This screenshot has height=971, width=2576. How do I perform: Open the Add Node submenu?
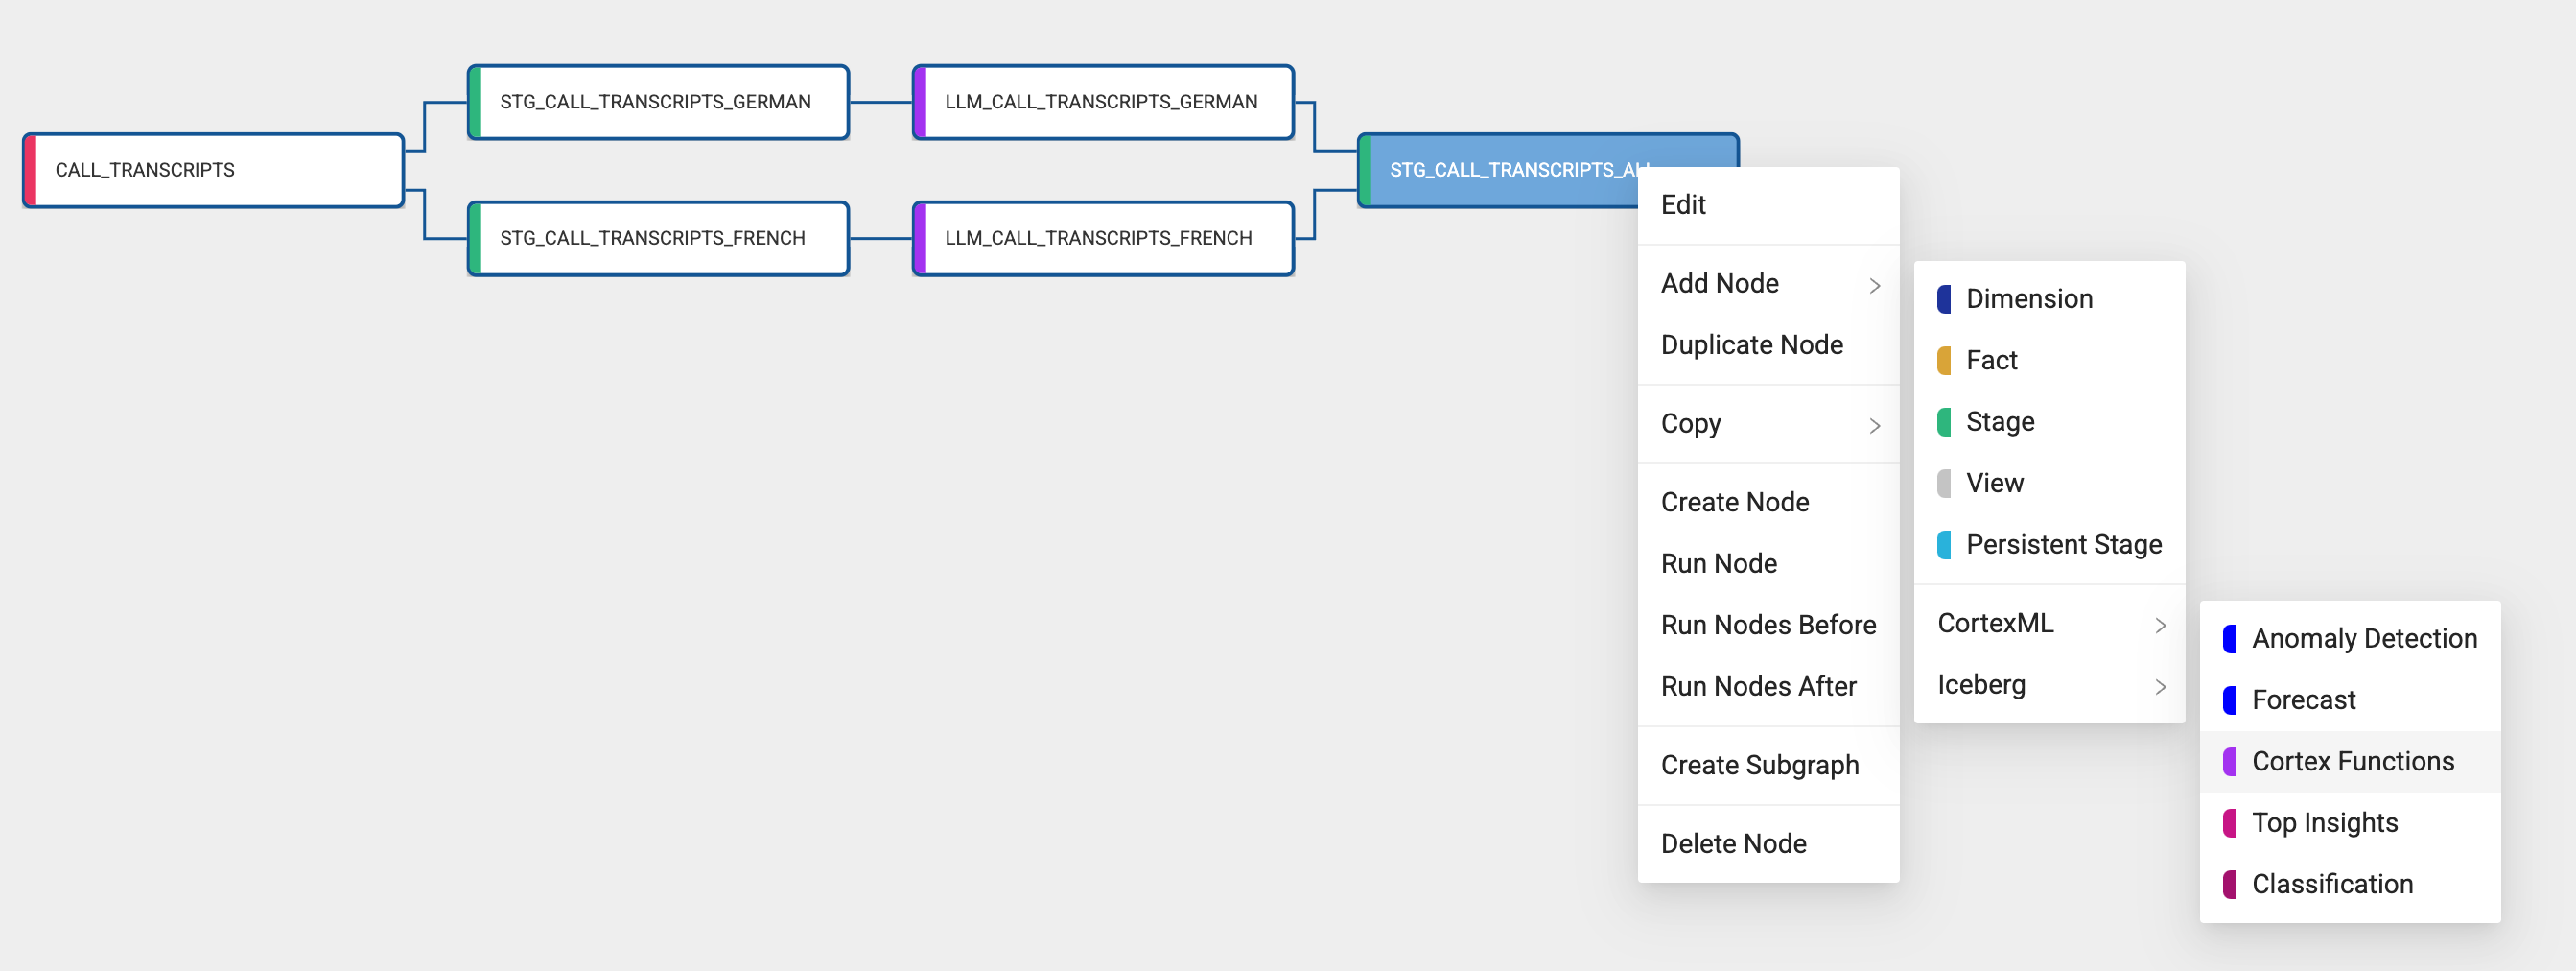pos(1768,284)
